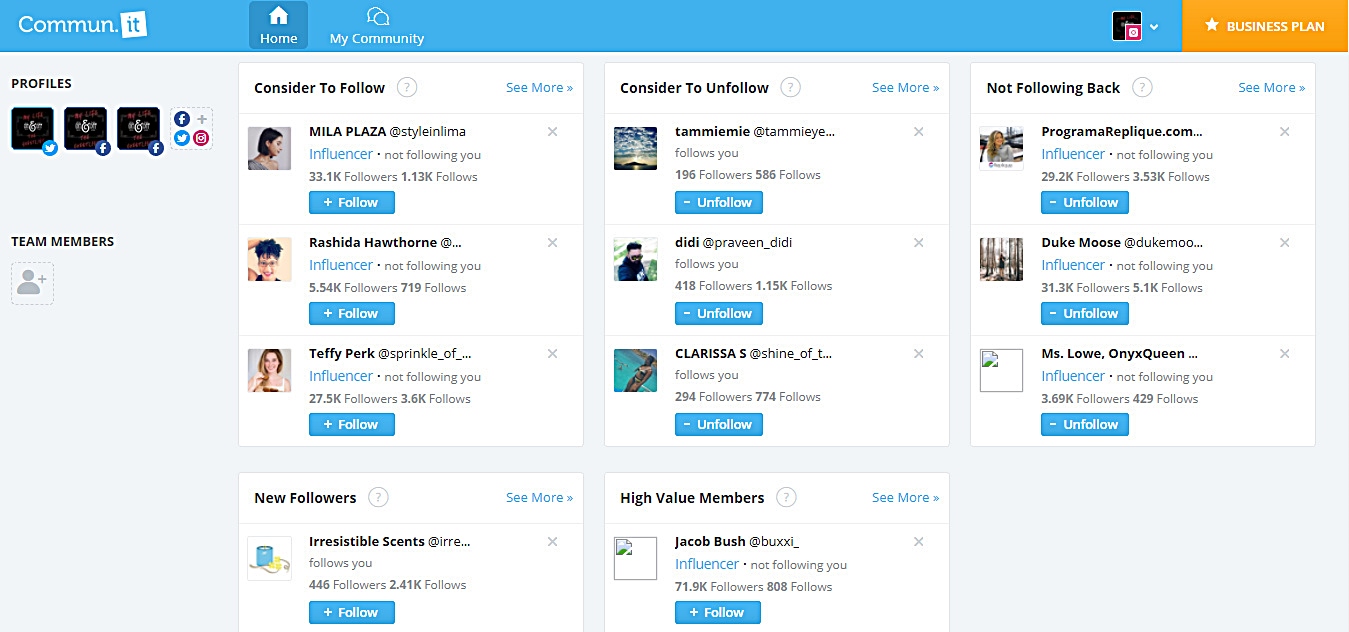
Task: Open the first Facebook profile account
Action: pyautogui.click(x=85, y=128)
